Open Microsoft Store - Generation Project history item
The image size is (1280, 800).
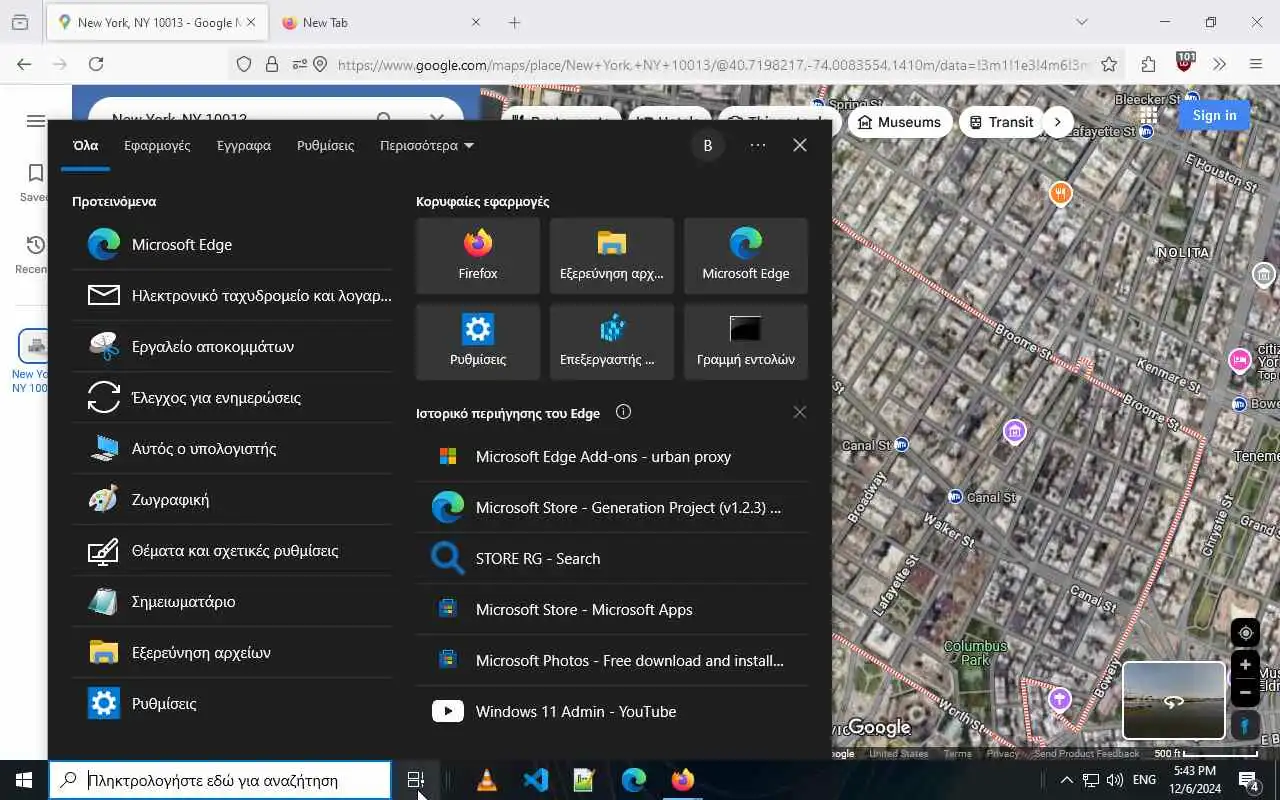coord(612,507)
